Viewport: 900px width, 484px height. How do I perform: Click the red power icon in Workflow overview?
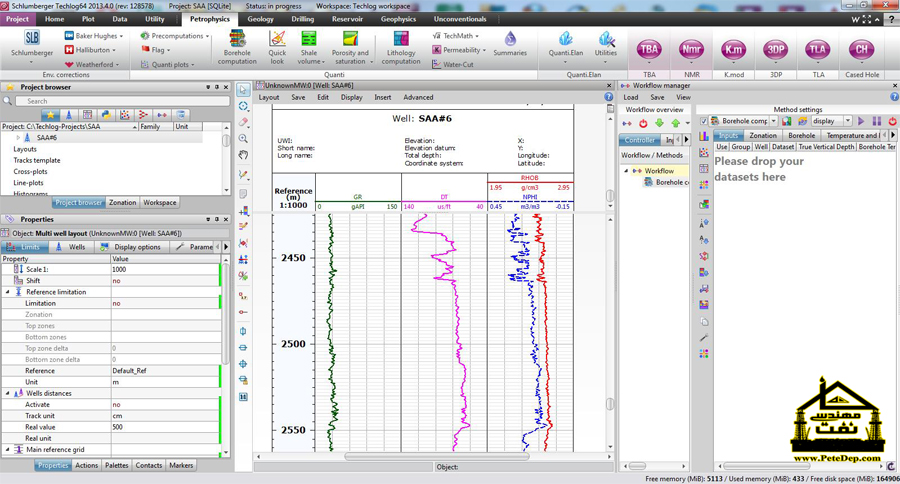(643, 123)
